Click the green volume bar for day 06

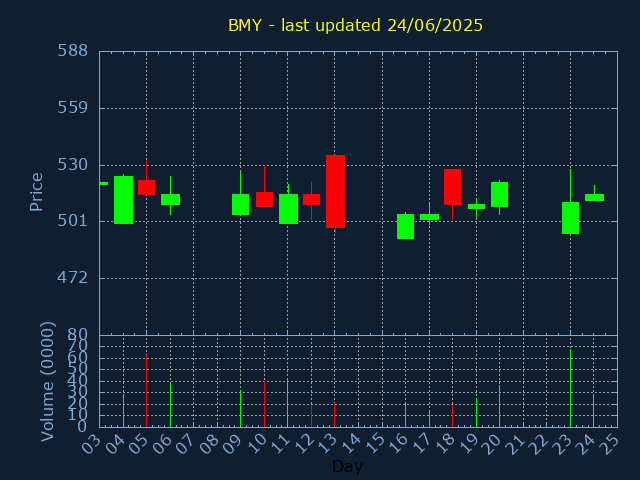[x=170, y=405]
